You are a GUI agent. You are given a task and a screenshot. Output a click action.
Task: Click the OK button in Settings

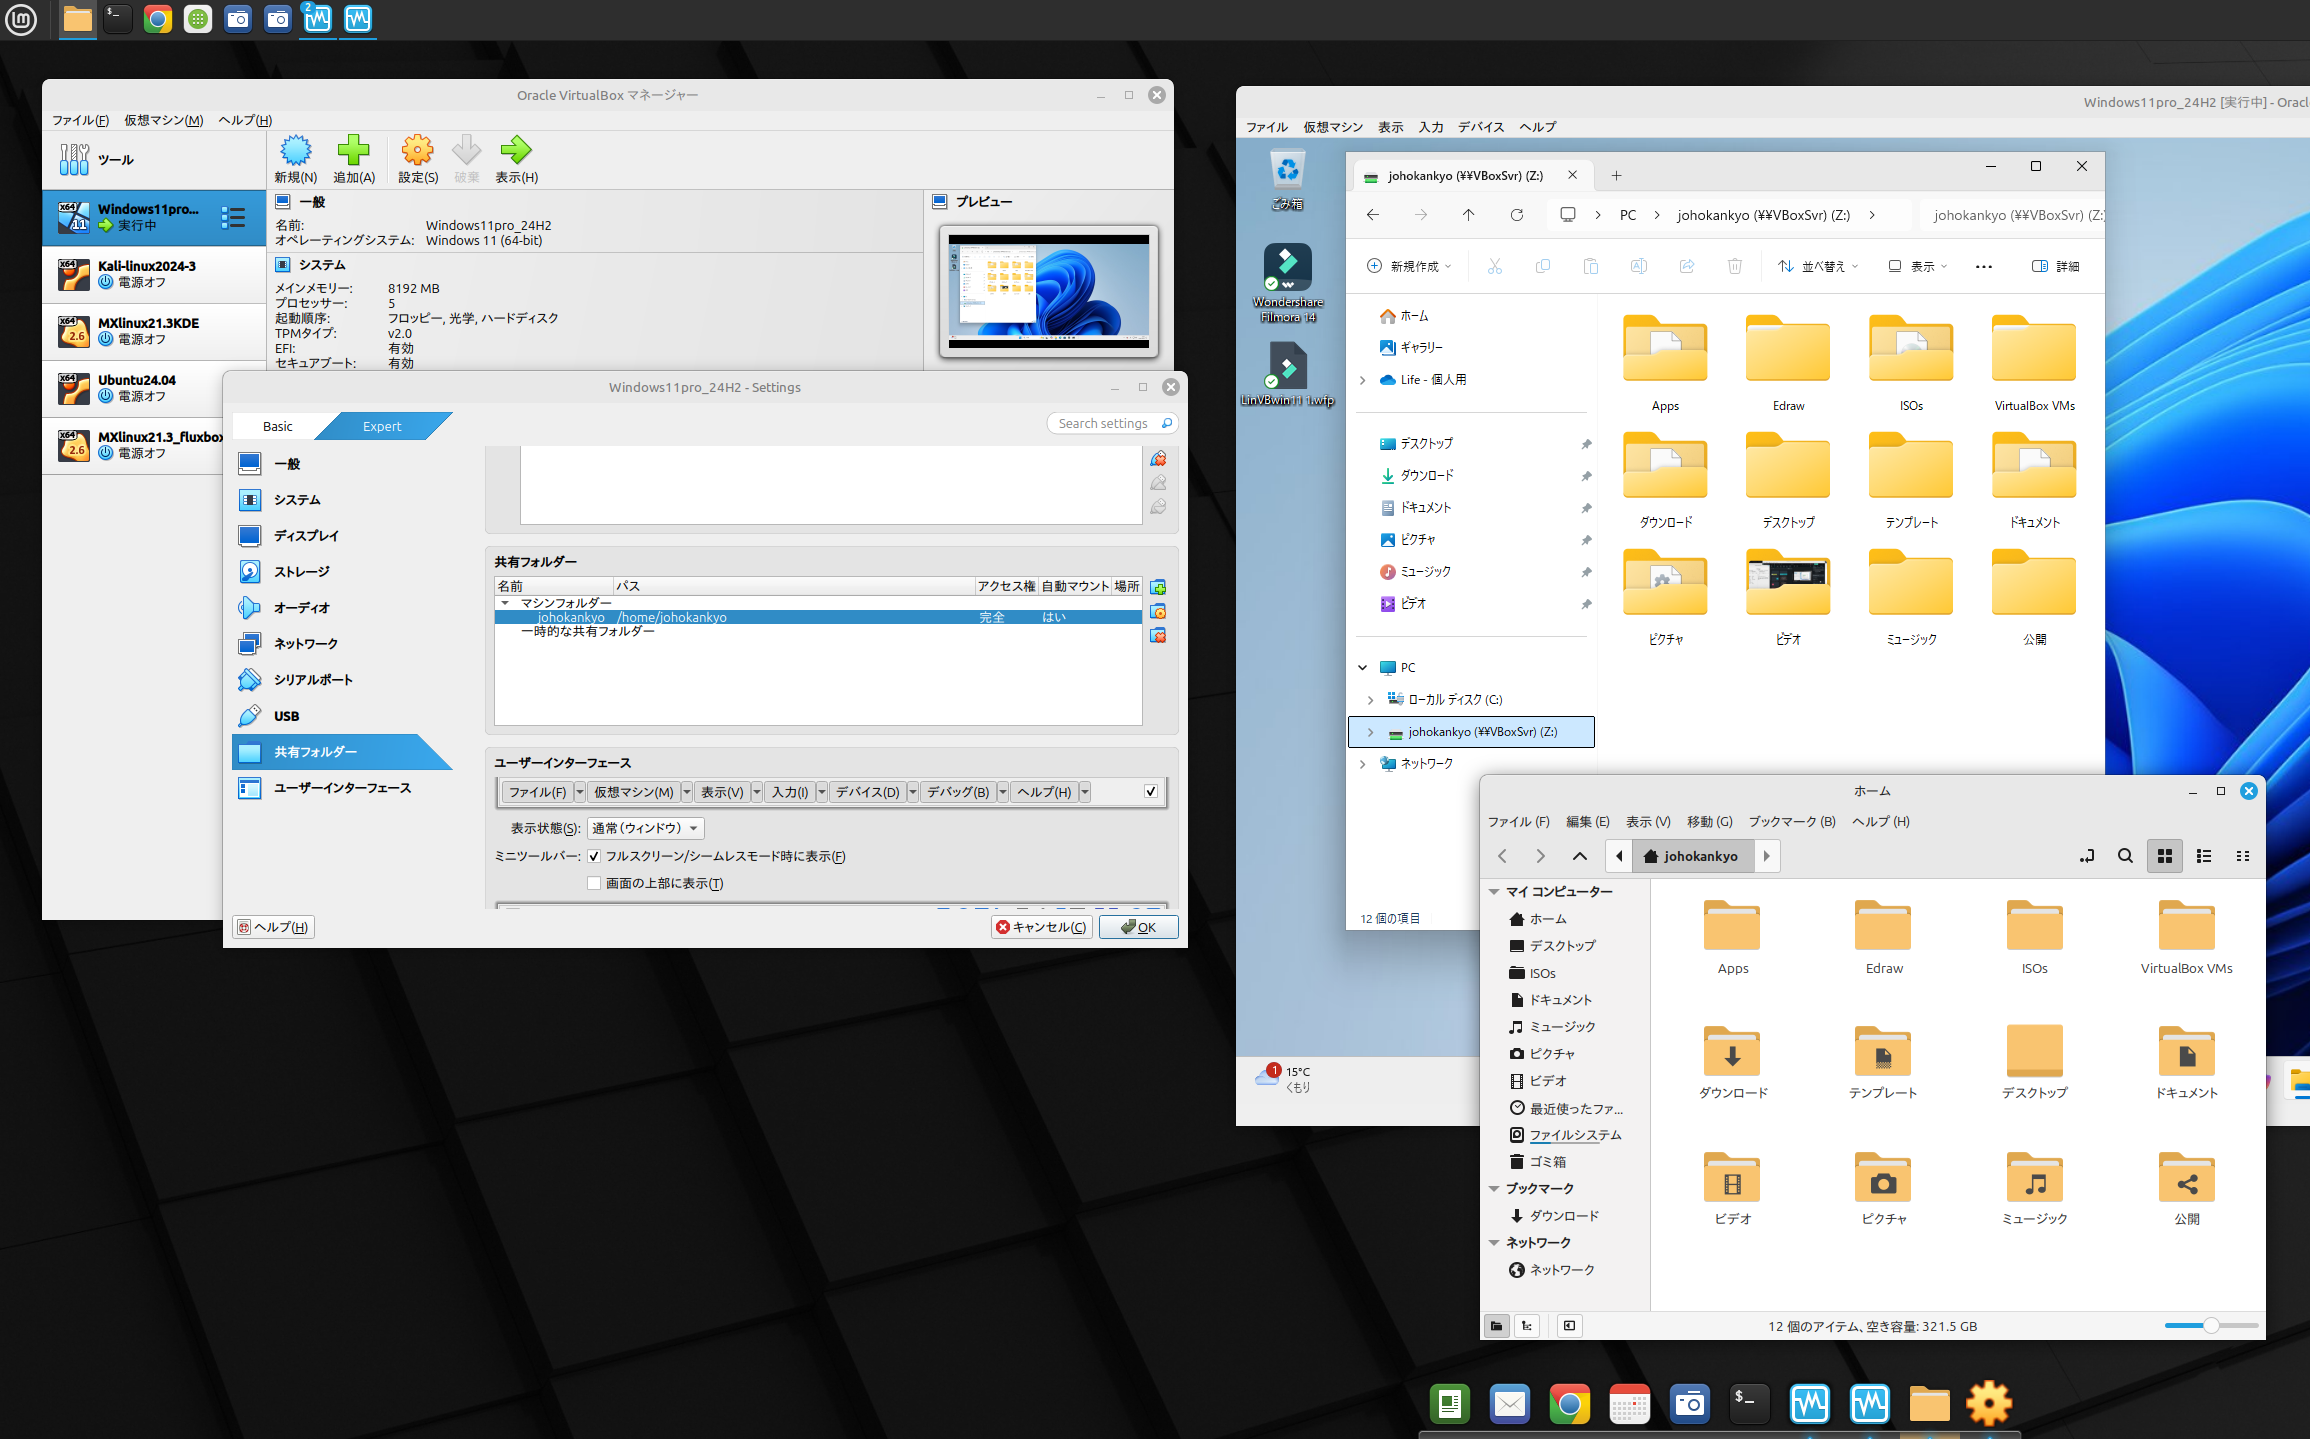pyautogui.click(x=1138, y=928)
